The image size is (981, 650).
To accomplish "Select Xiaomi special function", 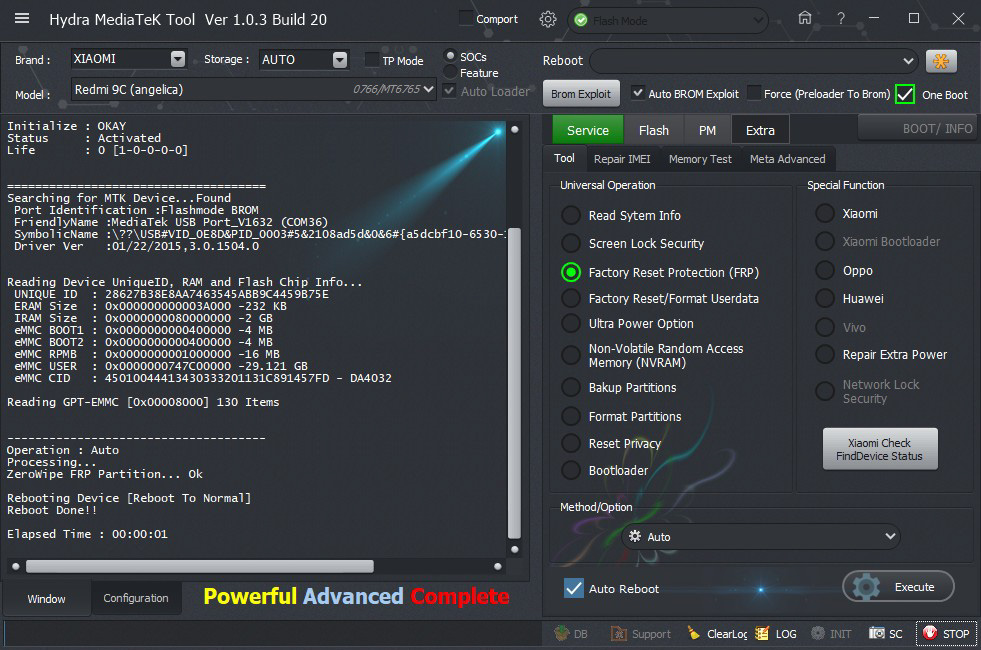I will (x=825, y=213).
